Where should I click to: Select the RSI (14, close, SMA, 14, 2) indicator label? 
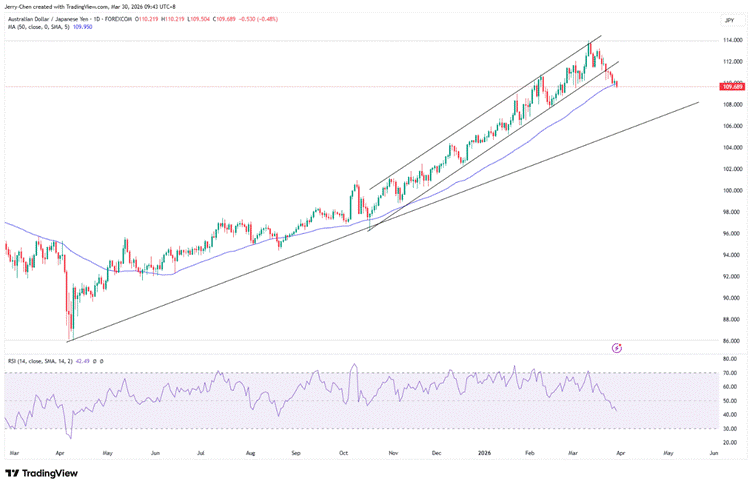coord(40,361)
